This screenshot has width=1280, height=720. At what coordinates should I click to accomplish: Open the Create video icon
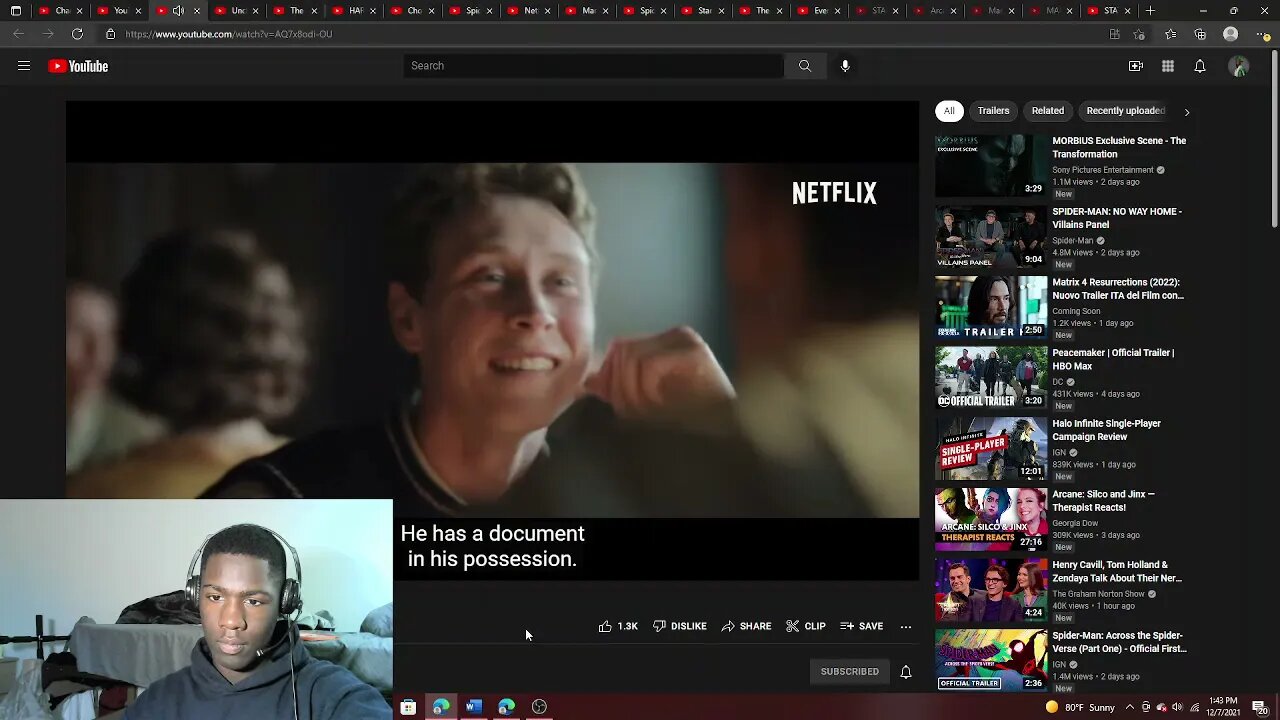tap(1136, 66)
